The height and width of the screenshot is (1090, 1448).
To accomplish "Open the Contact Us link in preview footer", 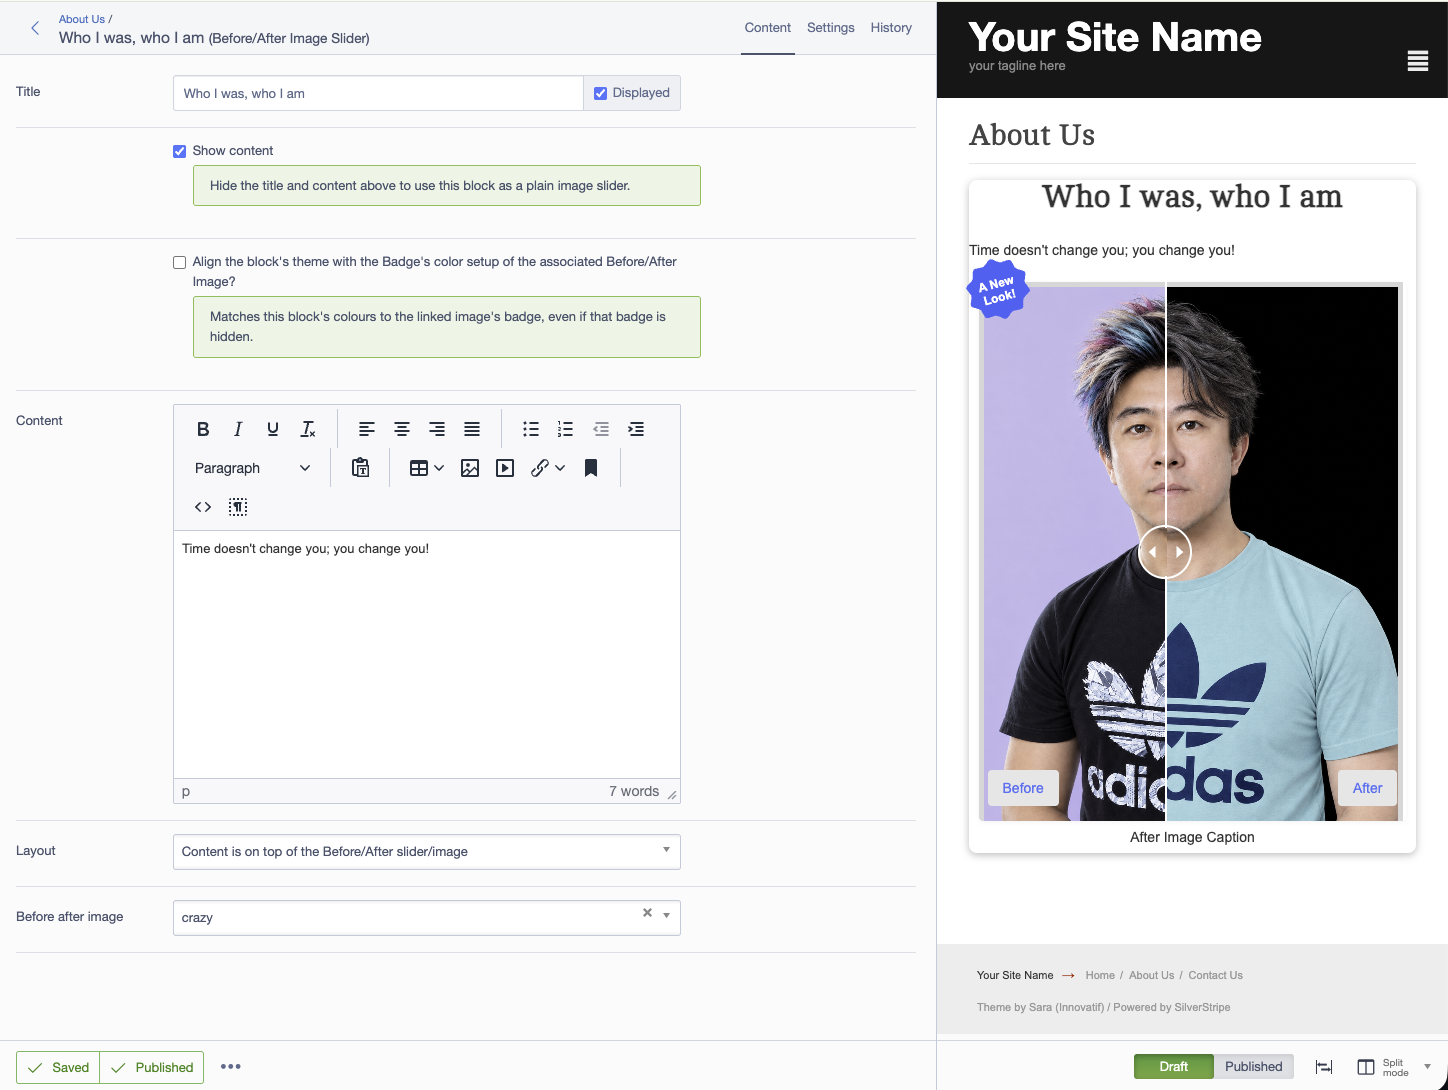I will coord(1216,975).
